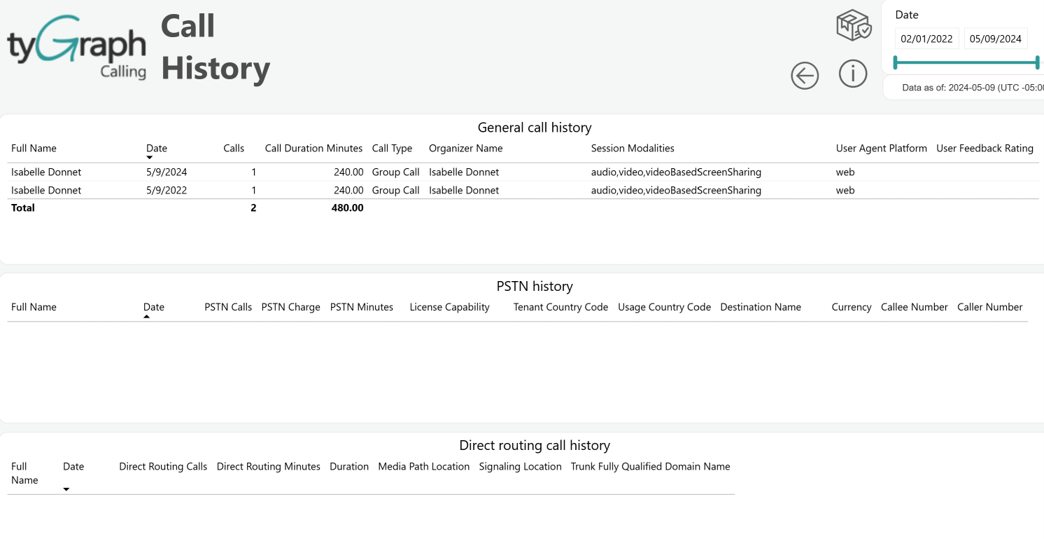Click General call history title
The width and height of the screenshot is (1044, 539).
coord(534,127)
